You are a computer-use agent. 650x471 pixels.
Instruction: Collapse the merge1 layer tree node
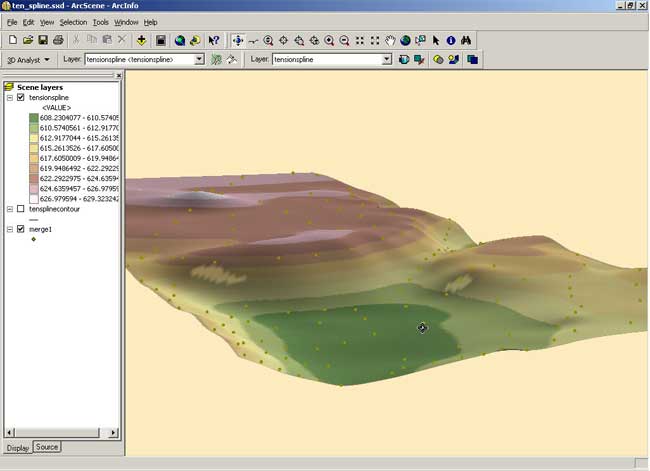coord(10,229)
